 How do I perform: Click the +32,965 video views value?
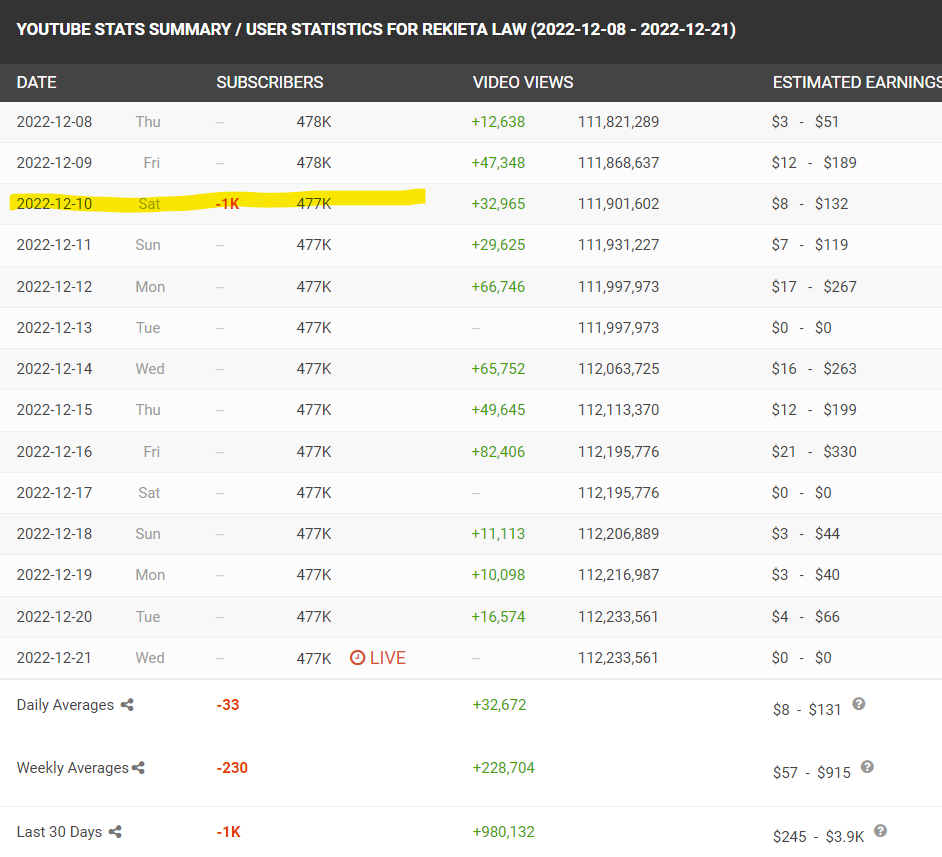[x=498, y=204]
